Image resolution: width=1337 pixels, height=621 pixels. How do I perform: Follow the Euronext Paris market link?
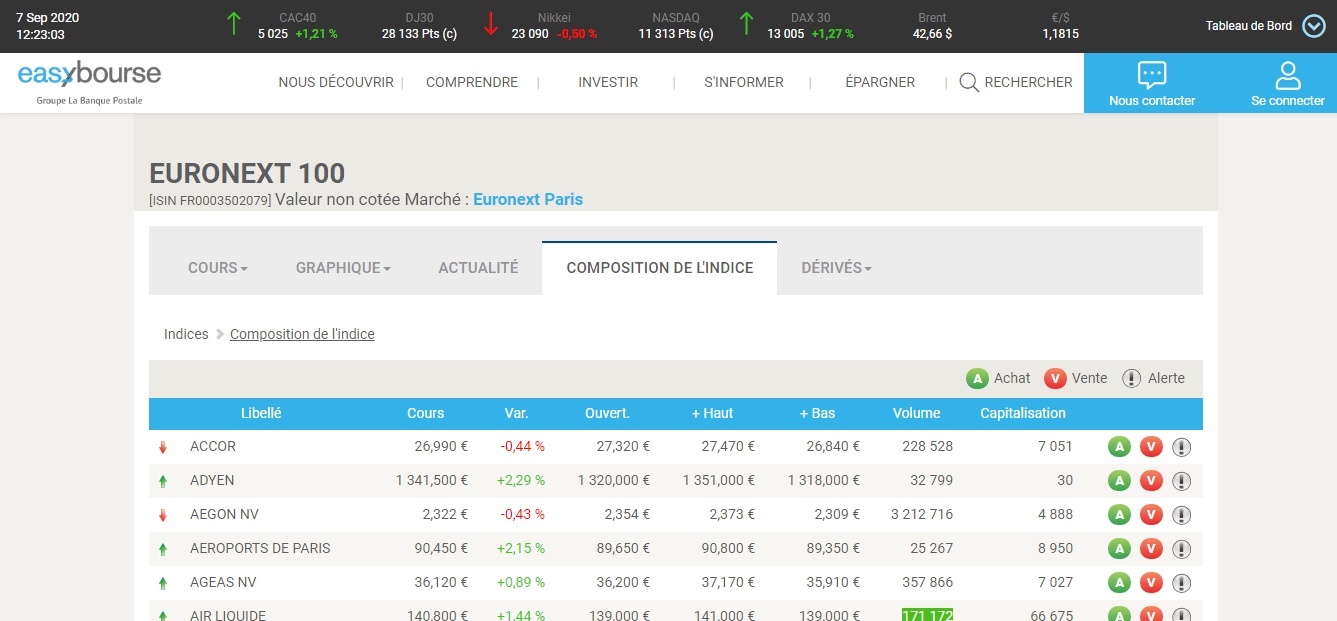tap(528, 199)
